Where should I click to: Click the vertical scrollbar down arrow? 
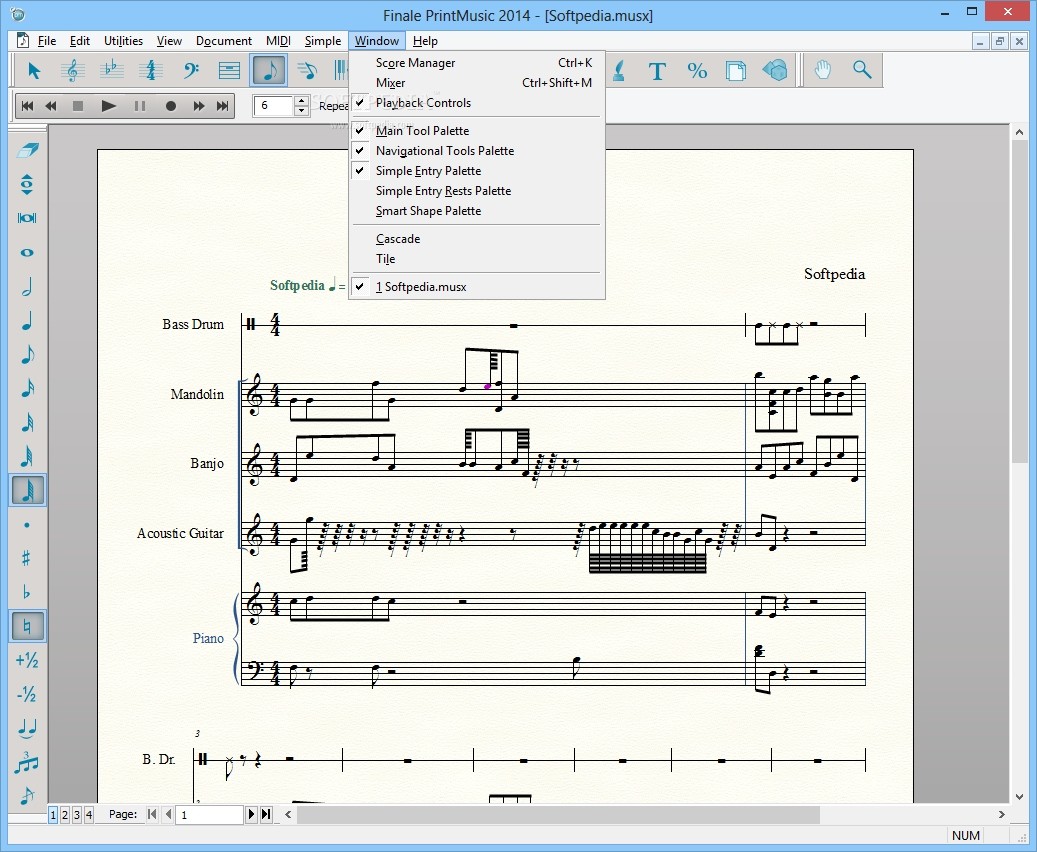pyautogui.click(x=1019, y=796)
